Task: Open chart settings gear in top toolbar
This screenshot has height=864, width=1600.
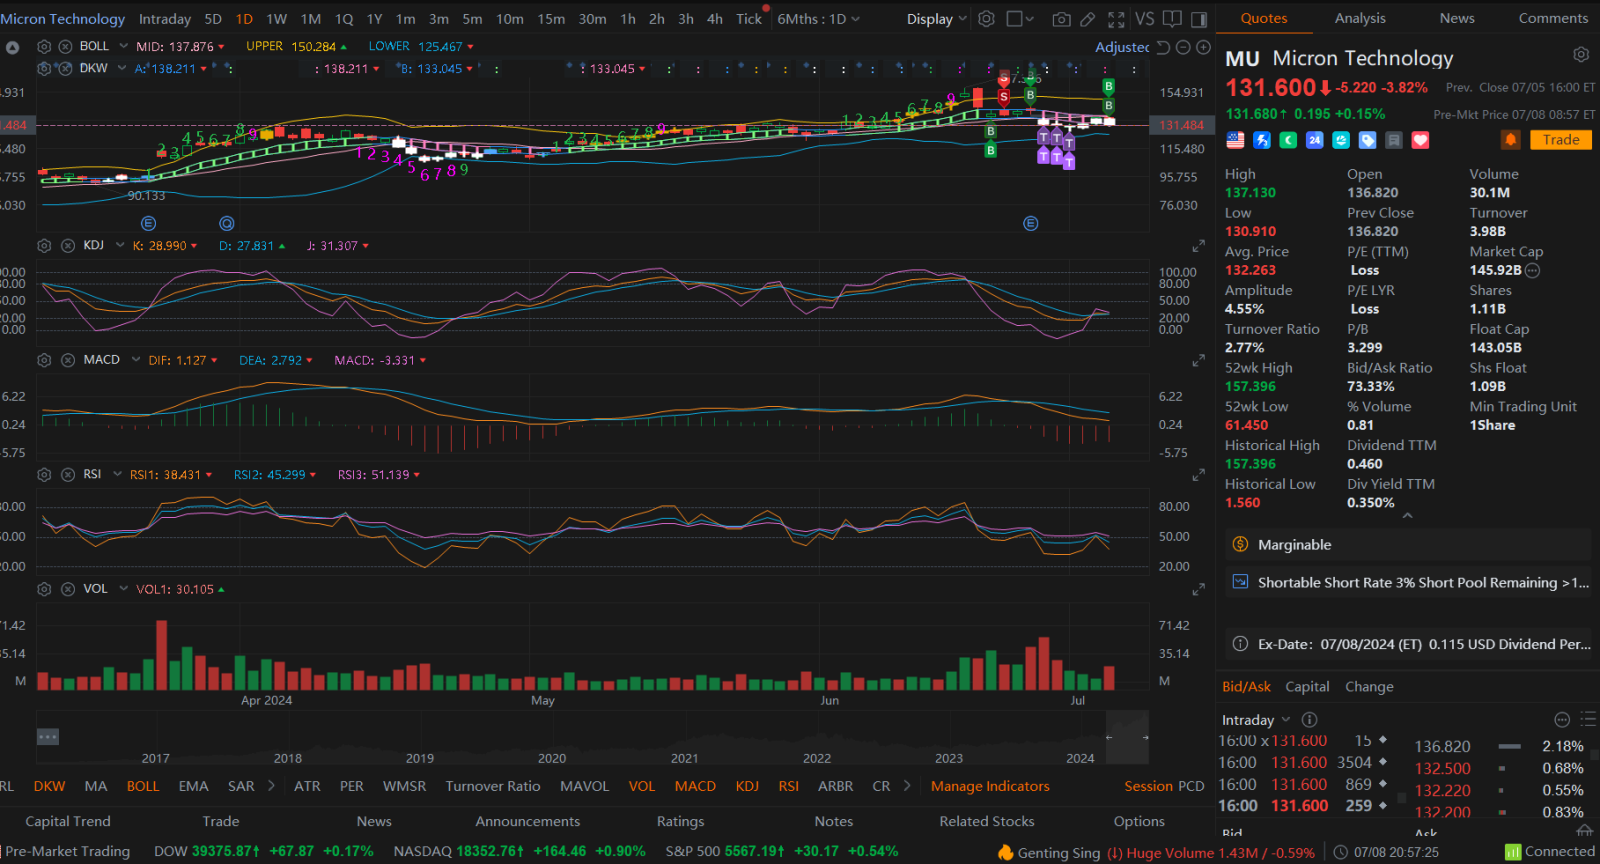Action: 986,19
